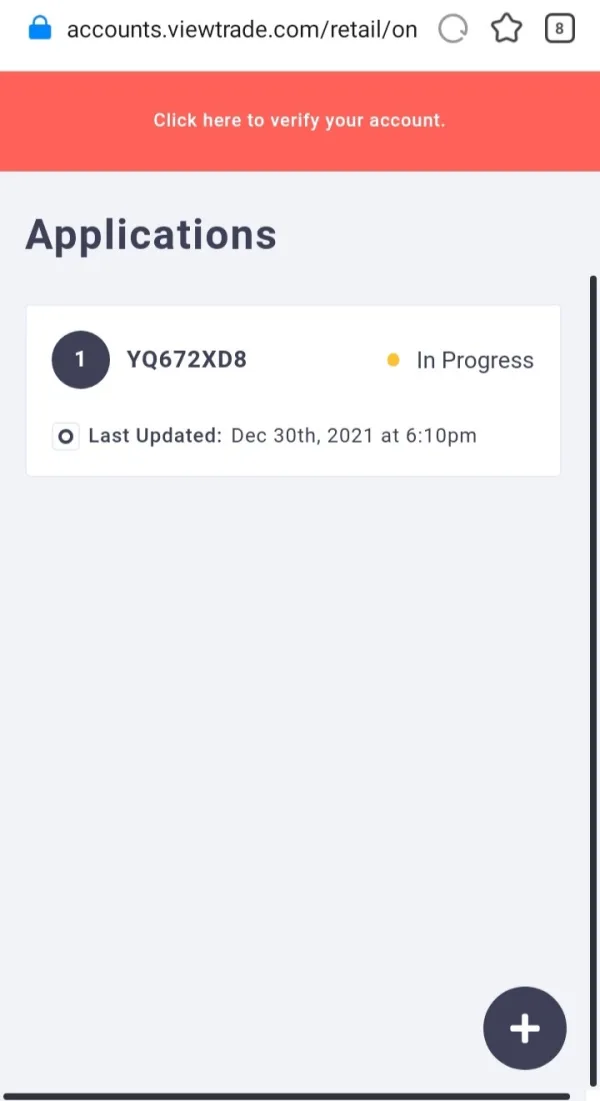This screenshot has height=1101, width=600.
Task: Click the yellow In Progress status dot
Action: (393, 360)
